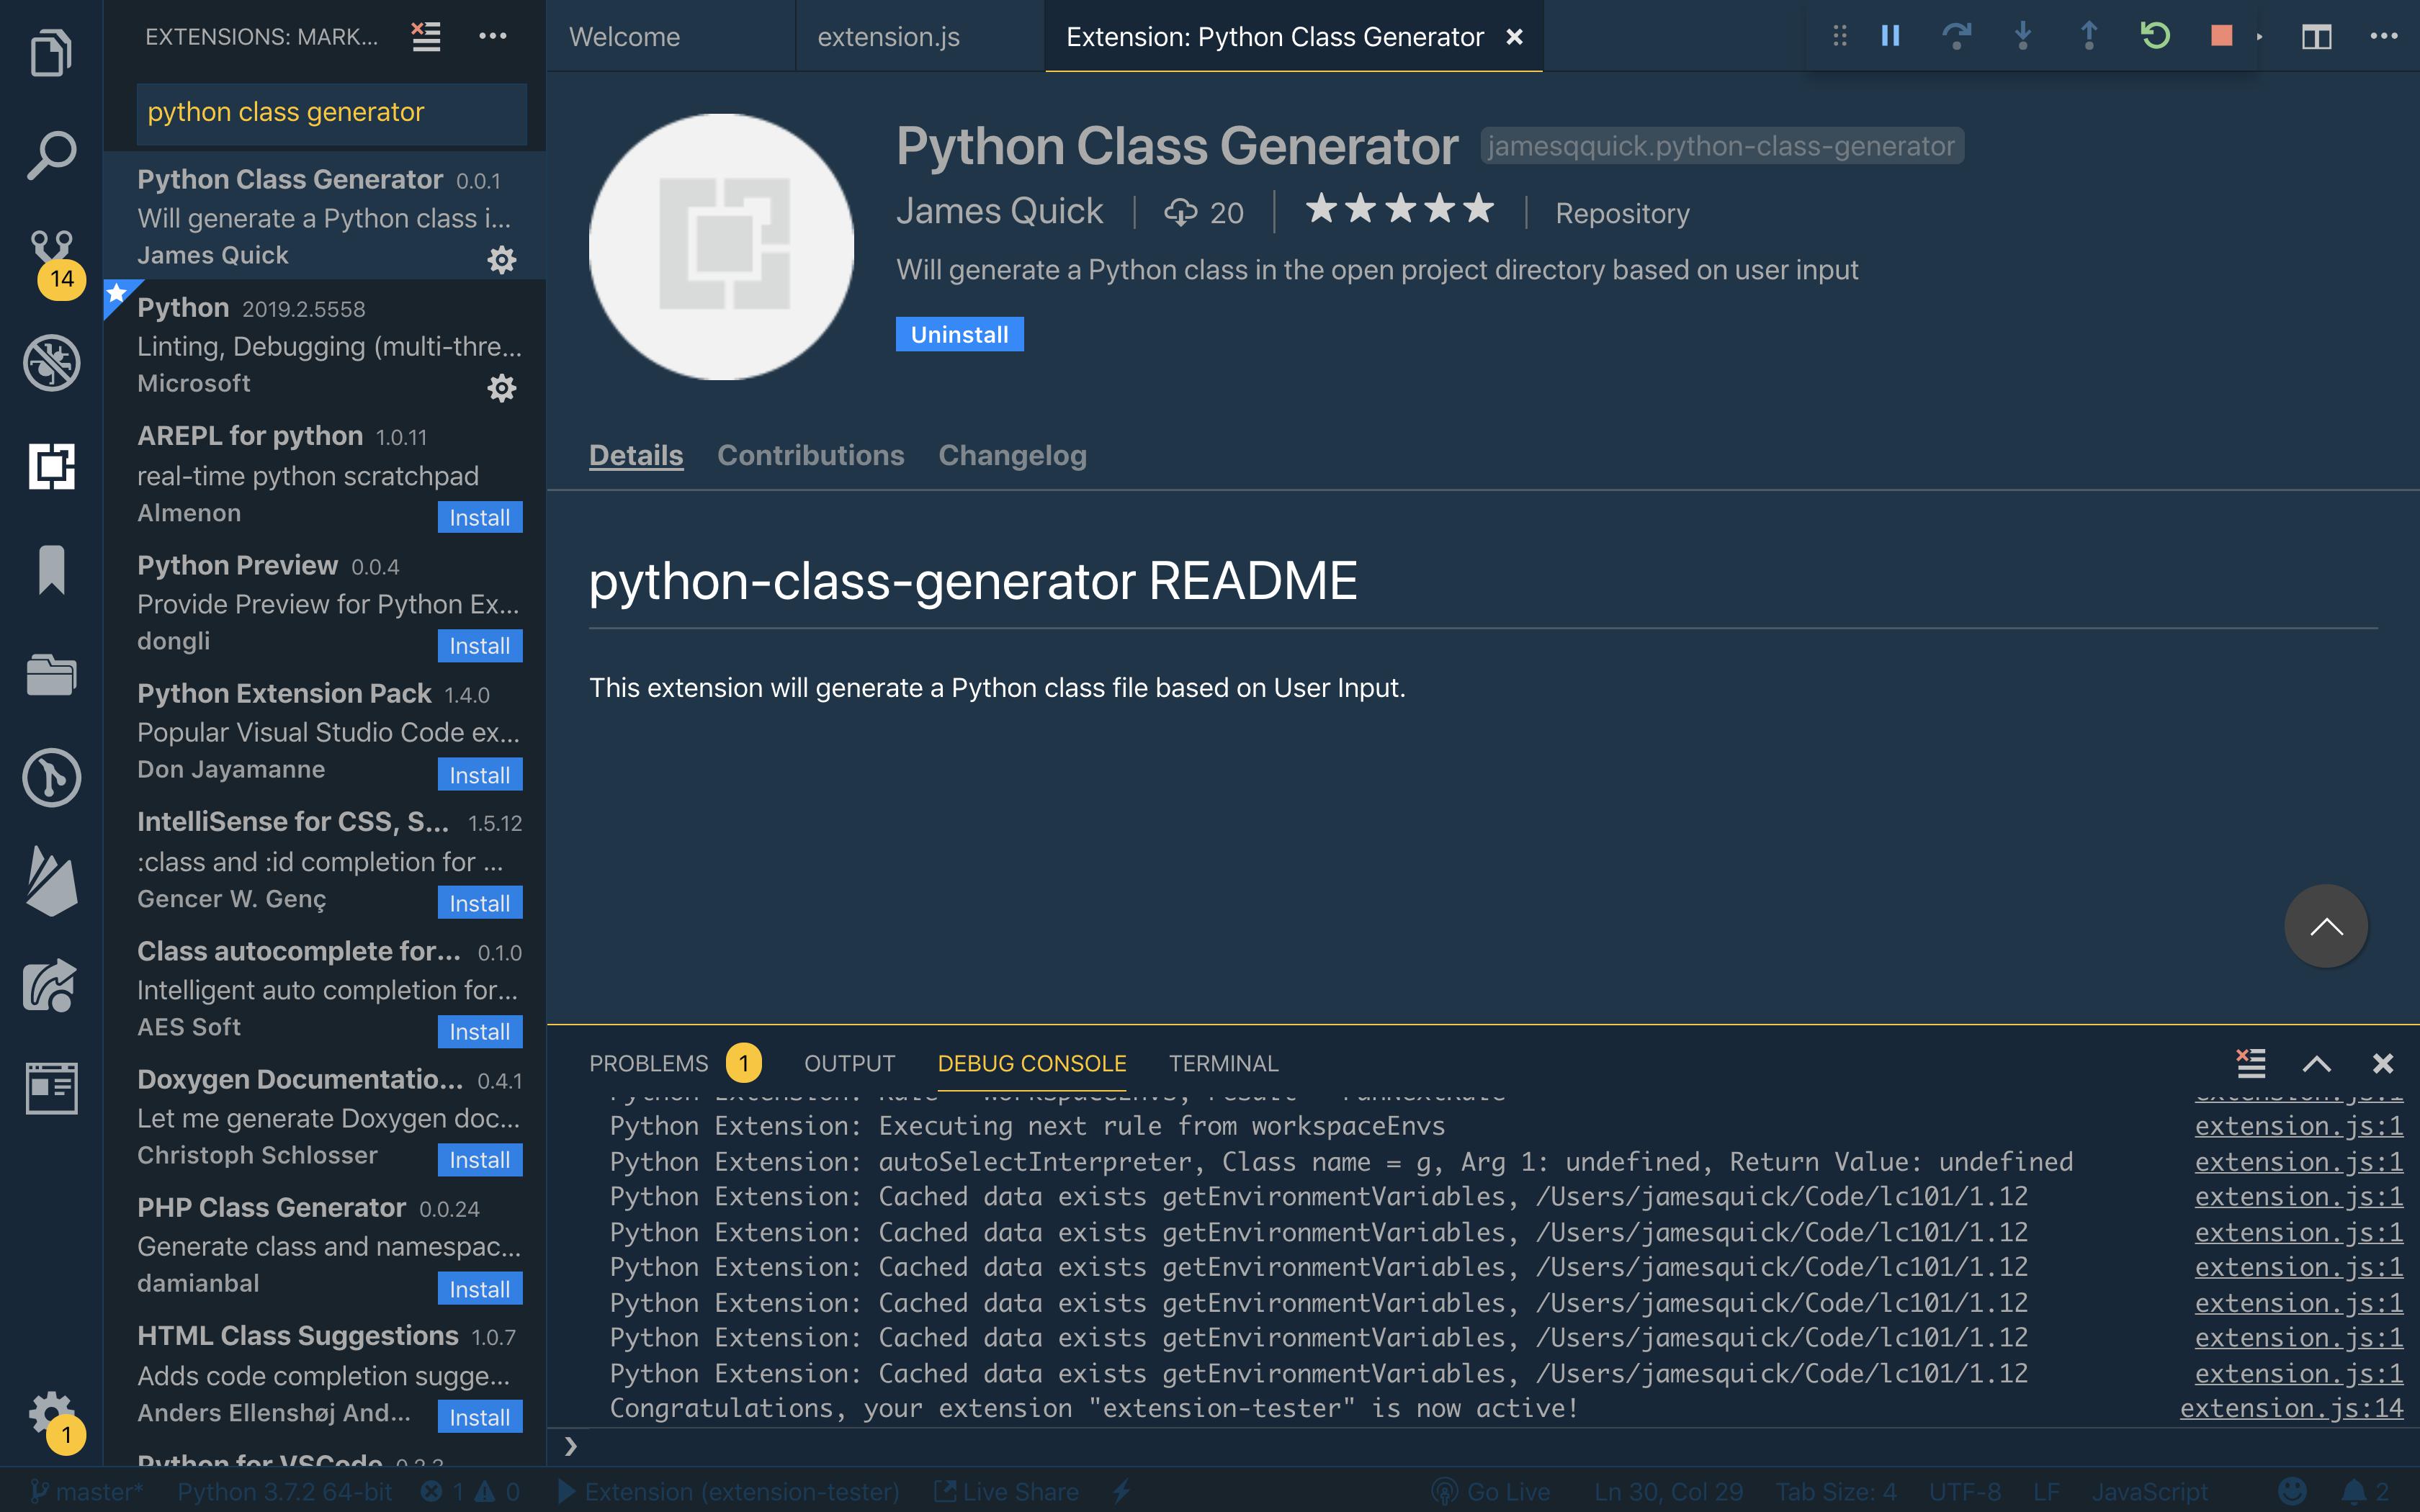Expand the panel with the chevron up
2420x1512 pixels.
click(x=2316, y=1063)
